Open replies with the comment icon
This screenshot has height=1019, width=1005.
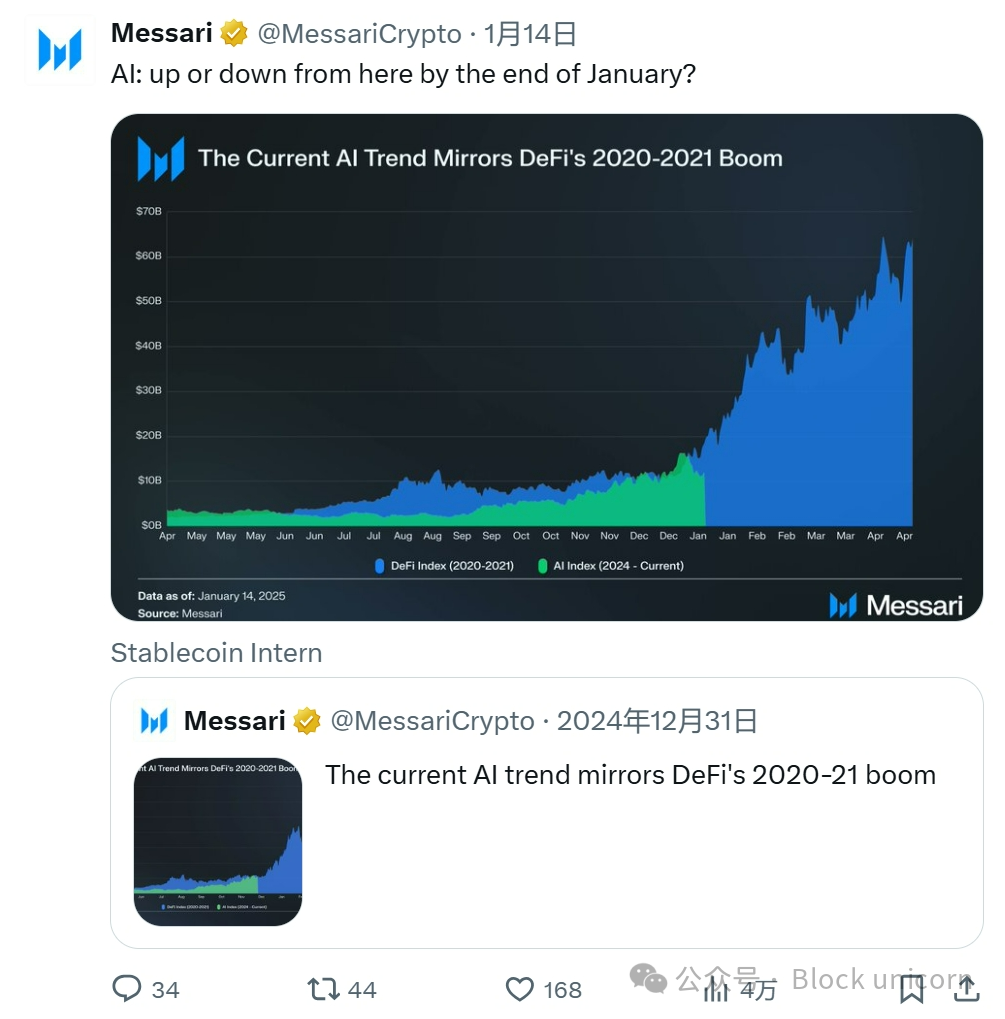coord(127,989)
